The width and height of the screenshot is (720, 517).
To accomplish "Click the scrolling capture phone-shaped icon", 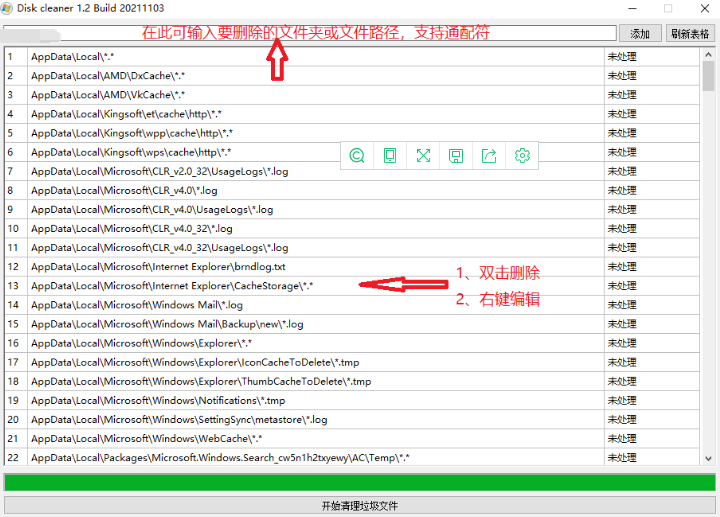I will [390, 156].
